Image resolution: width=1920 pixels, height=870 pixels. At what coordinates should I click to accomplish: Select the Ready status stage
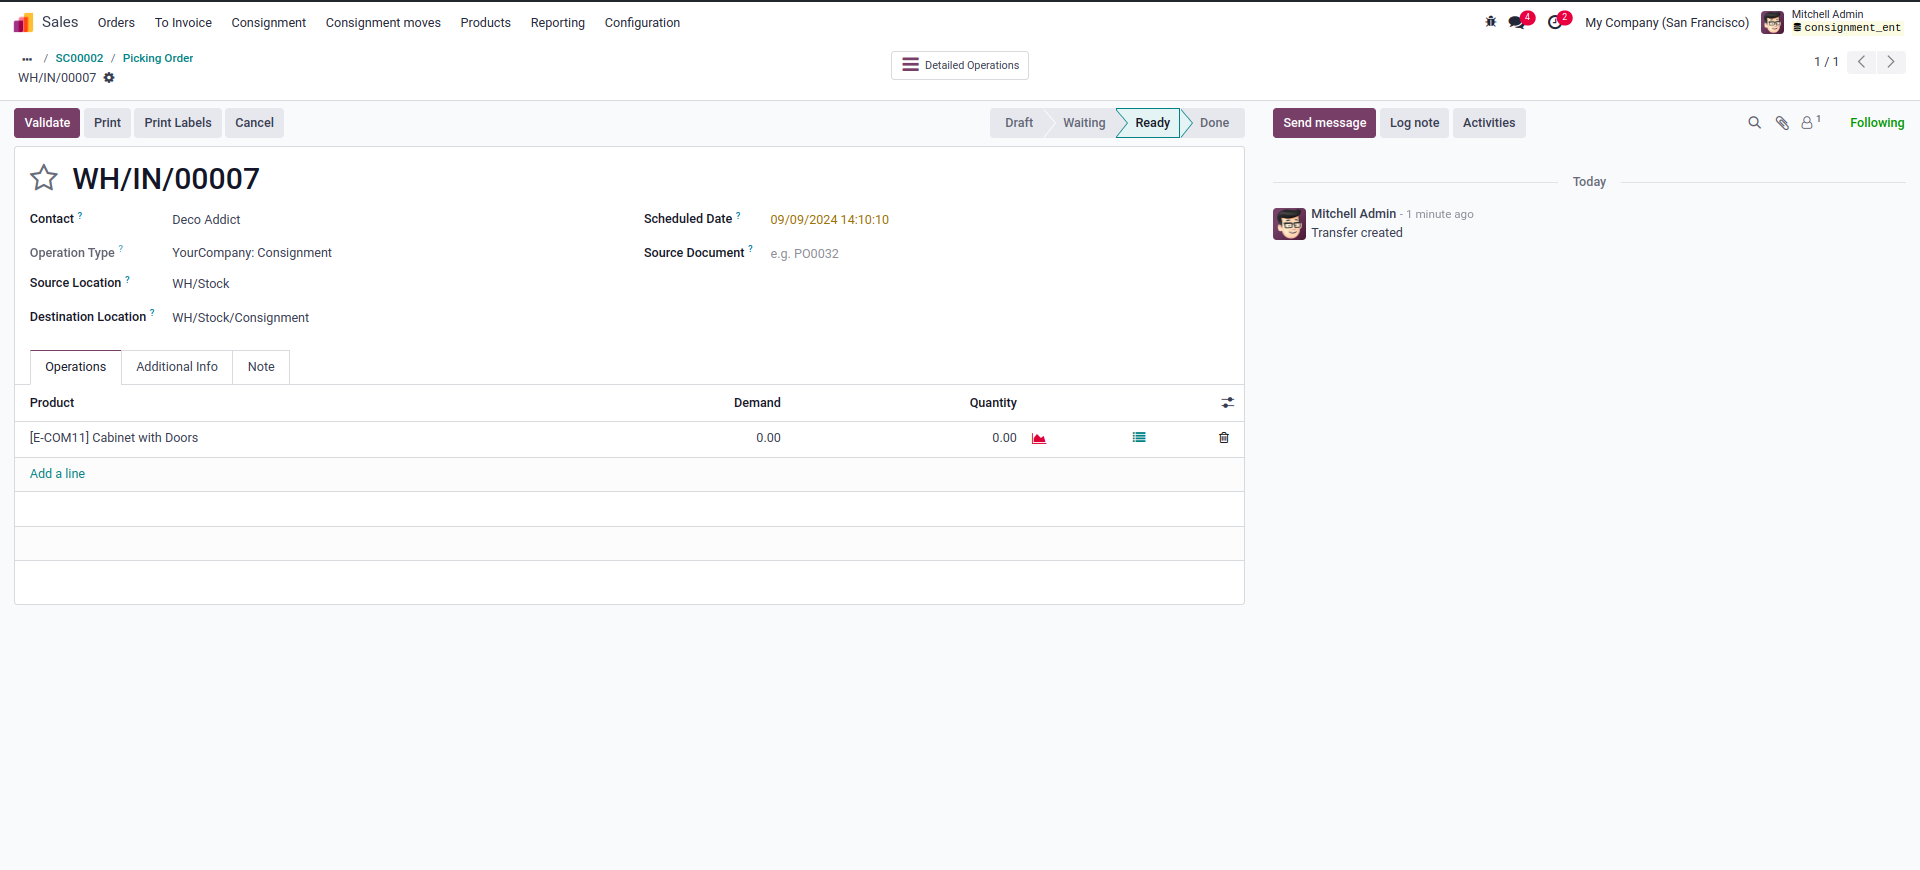(1152, 123)
